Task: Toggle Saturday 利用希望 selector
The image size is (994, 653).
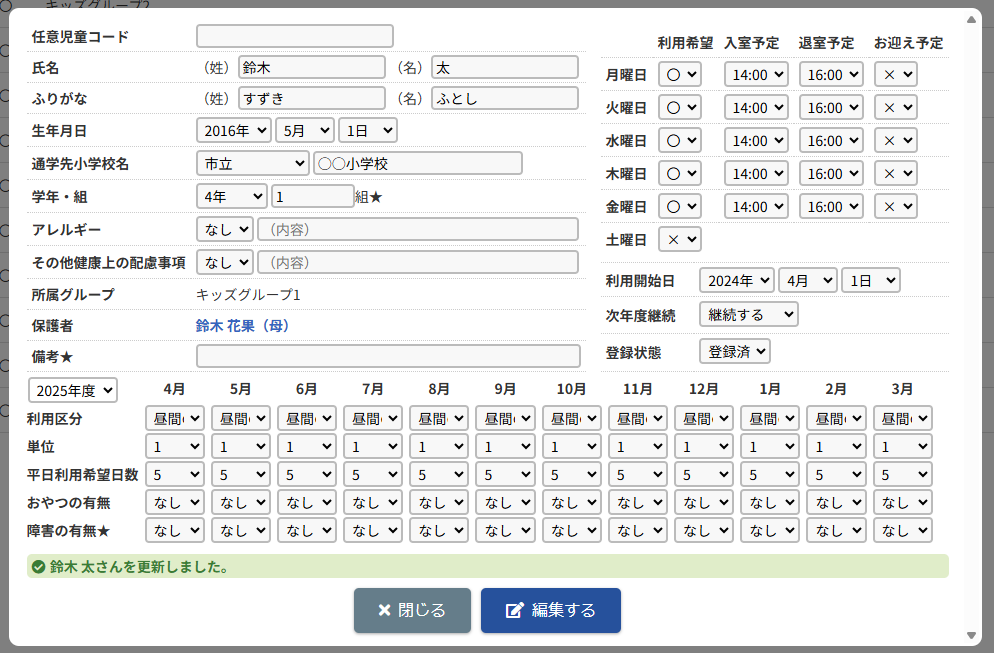Action: click(x=679, y=239)
